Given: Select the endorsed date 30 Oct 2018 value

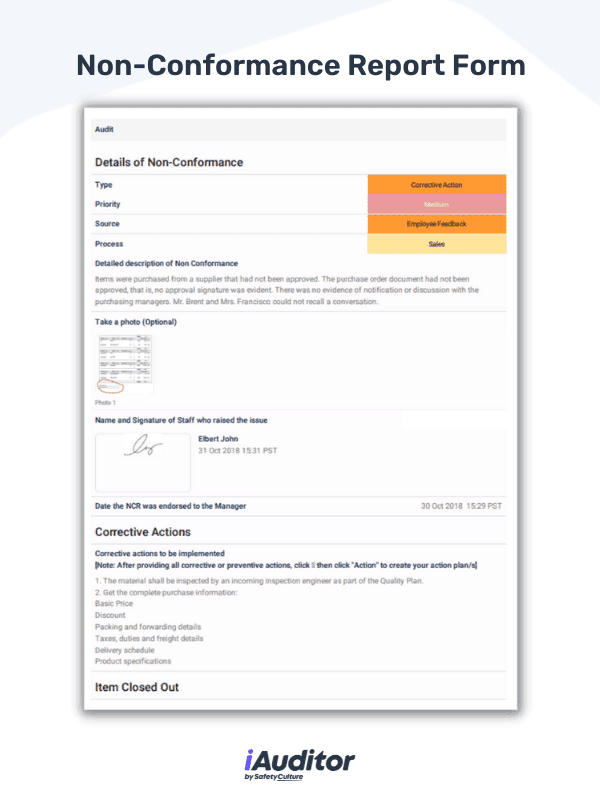Looking at the screenshot, I should coord(461,506).
